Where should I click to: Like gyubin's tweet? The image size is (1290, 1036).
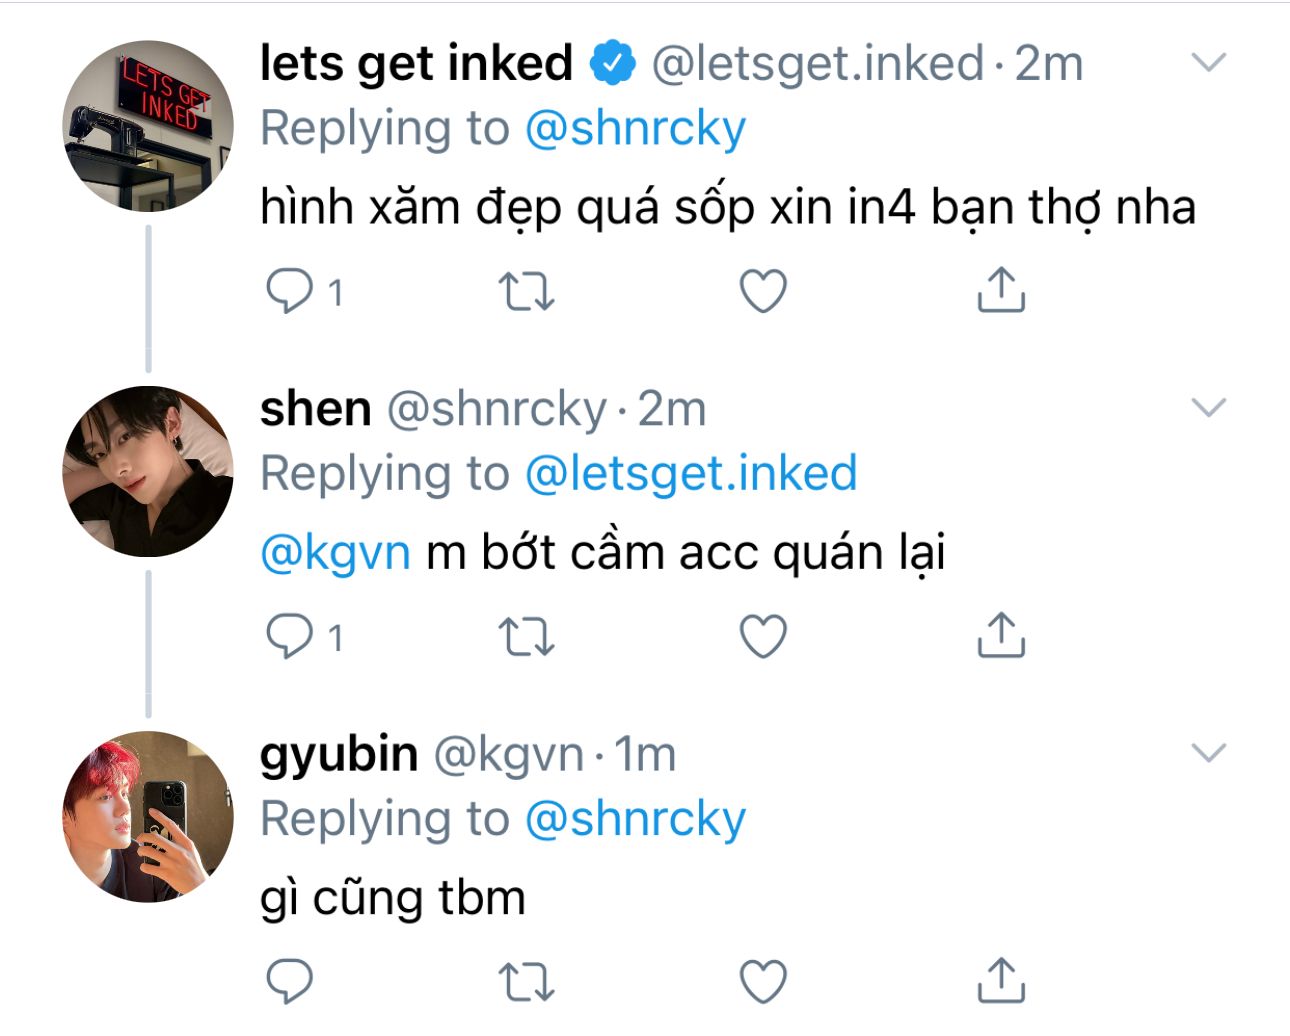763,981
